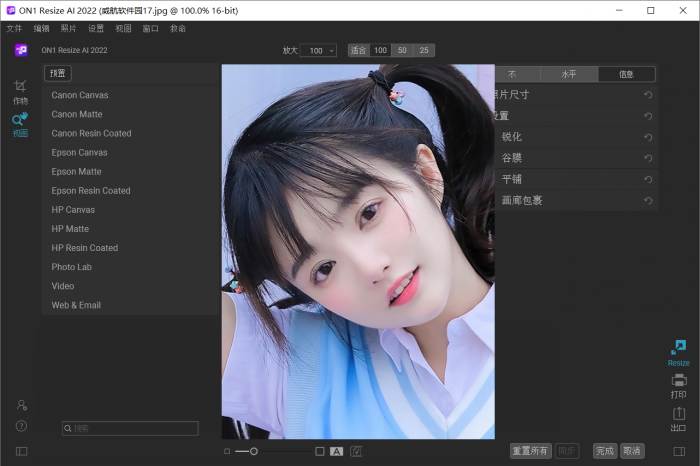Click the ON1 logo icon
Image resolution: width=700 pixels, height=466 pixels.
point(21,50)
